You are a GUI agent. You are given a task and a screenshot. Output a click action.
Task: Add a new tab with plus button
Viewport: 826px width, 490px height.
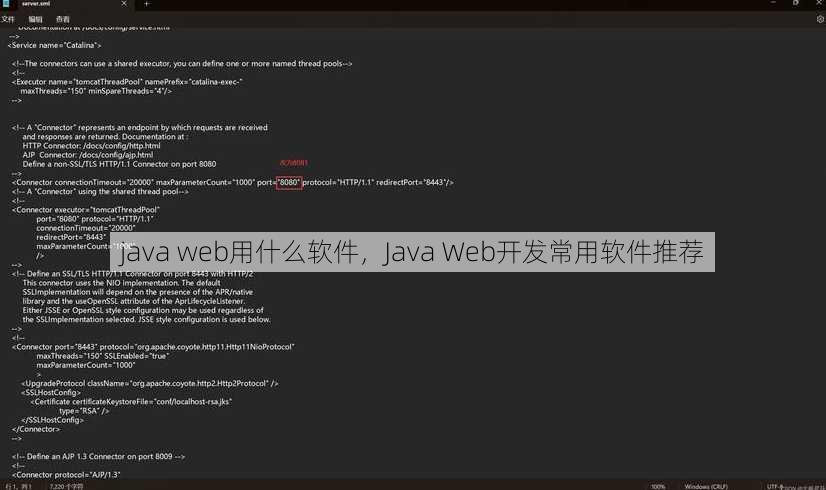point(146,4)
